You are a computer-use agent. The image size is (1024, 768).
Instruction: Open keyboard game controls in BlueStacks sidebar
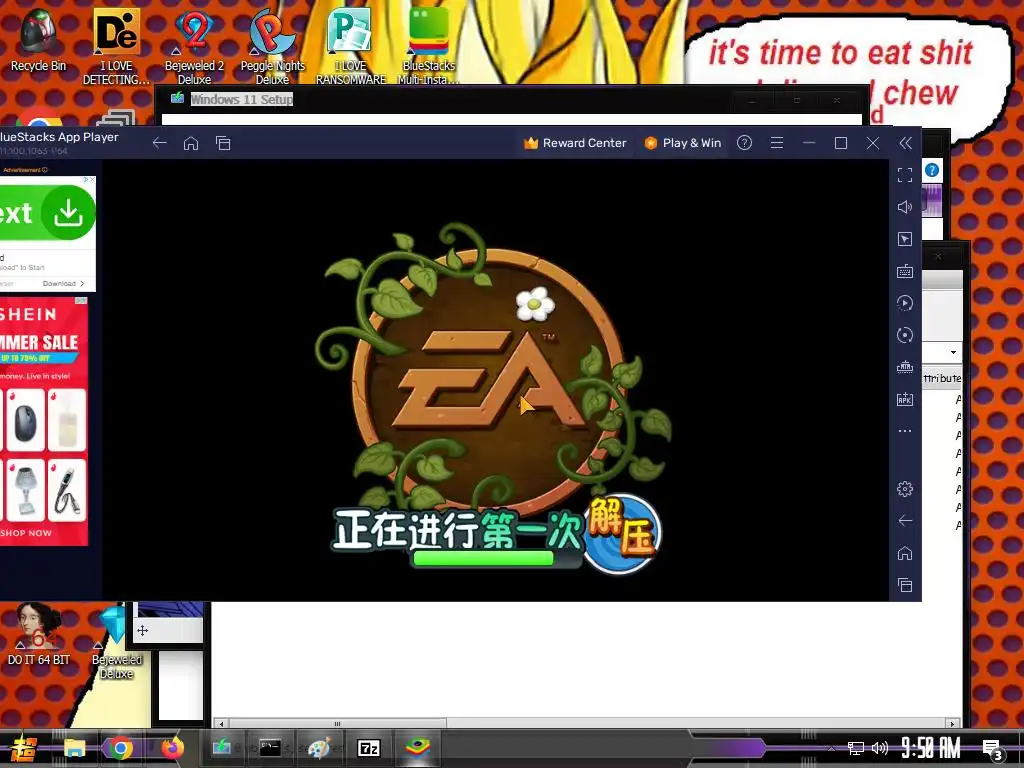point(904,271)
